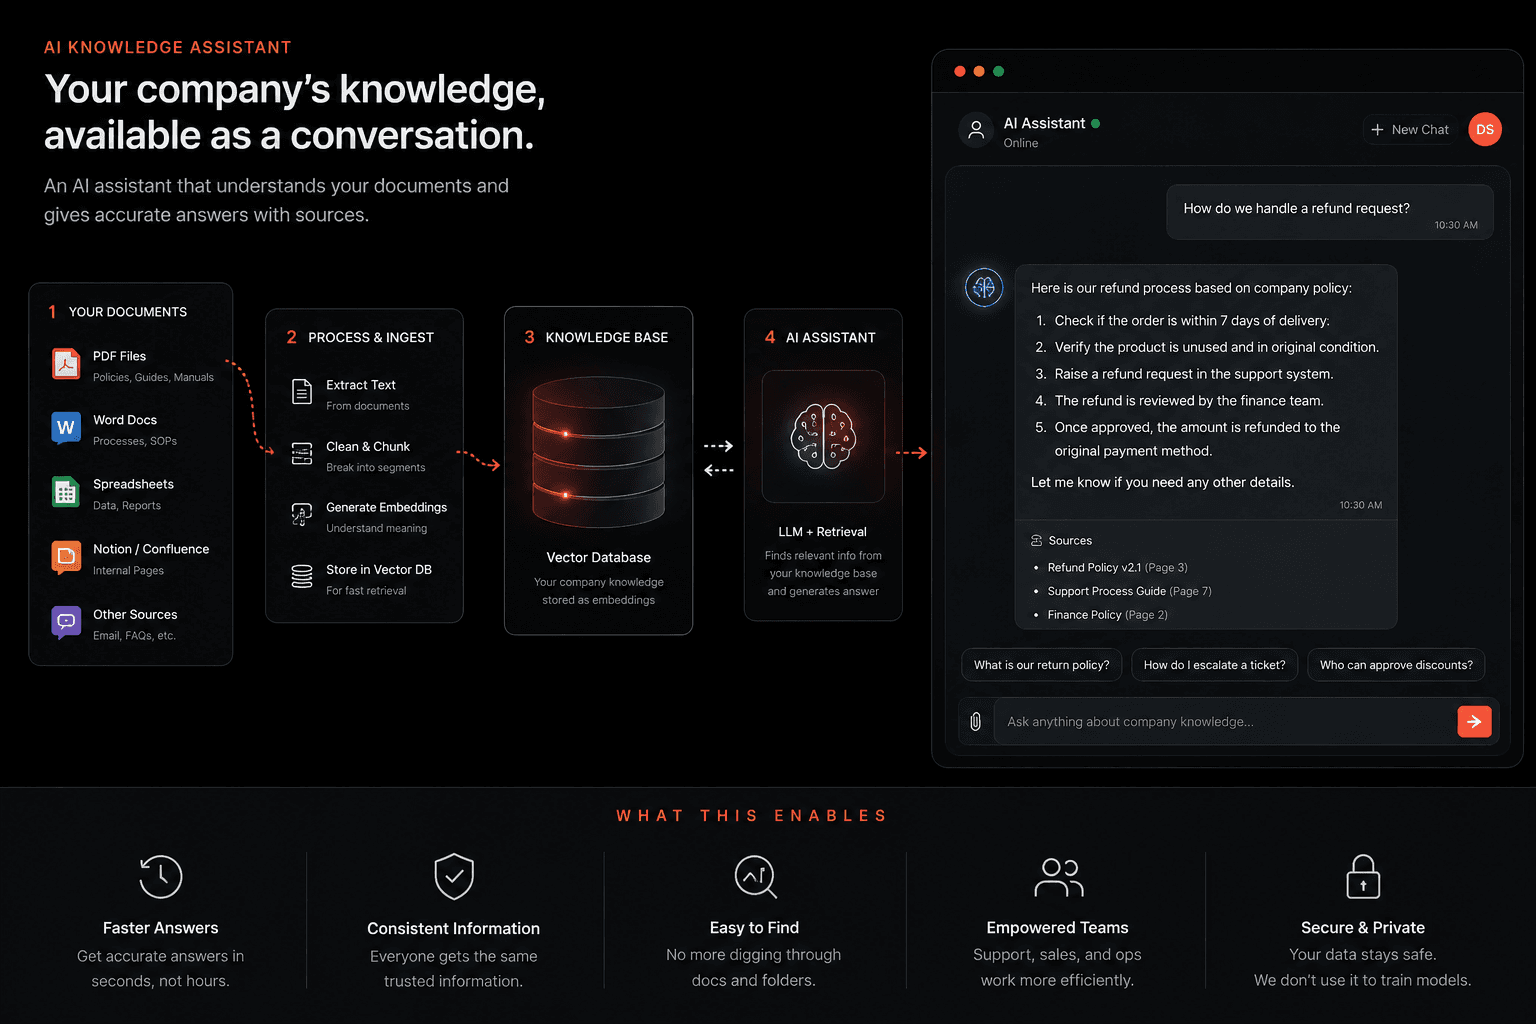Click the Easy to Find search icon

(x=756, y=877)
